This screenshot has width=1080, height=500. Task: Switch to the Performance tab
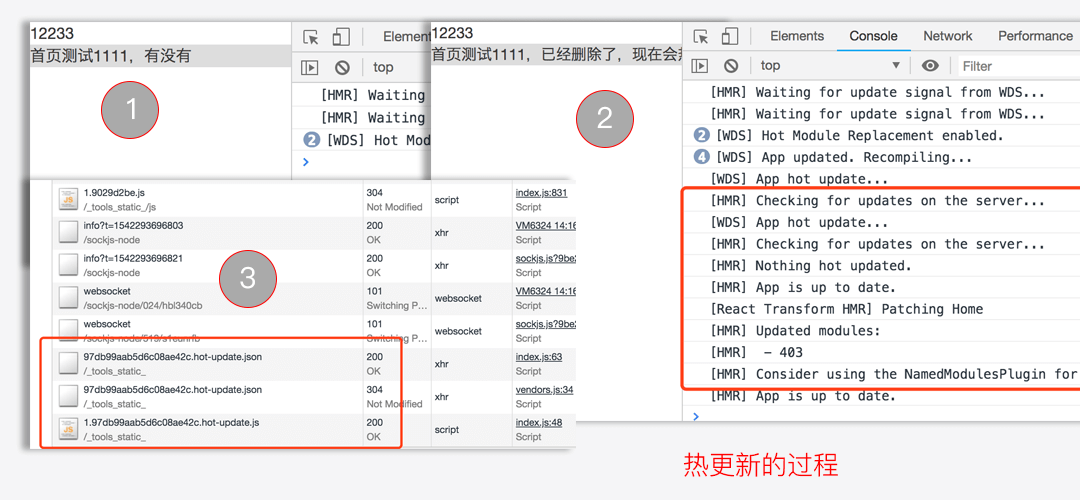point(1035,37)
